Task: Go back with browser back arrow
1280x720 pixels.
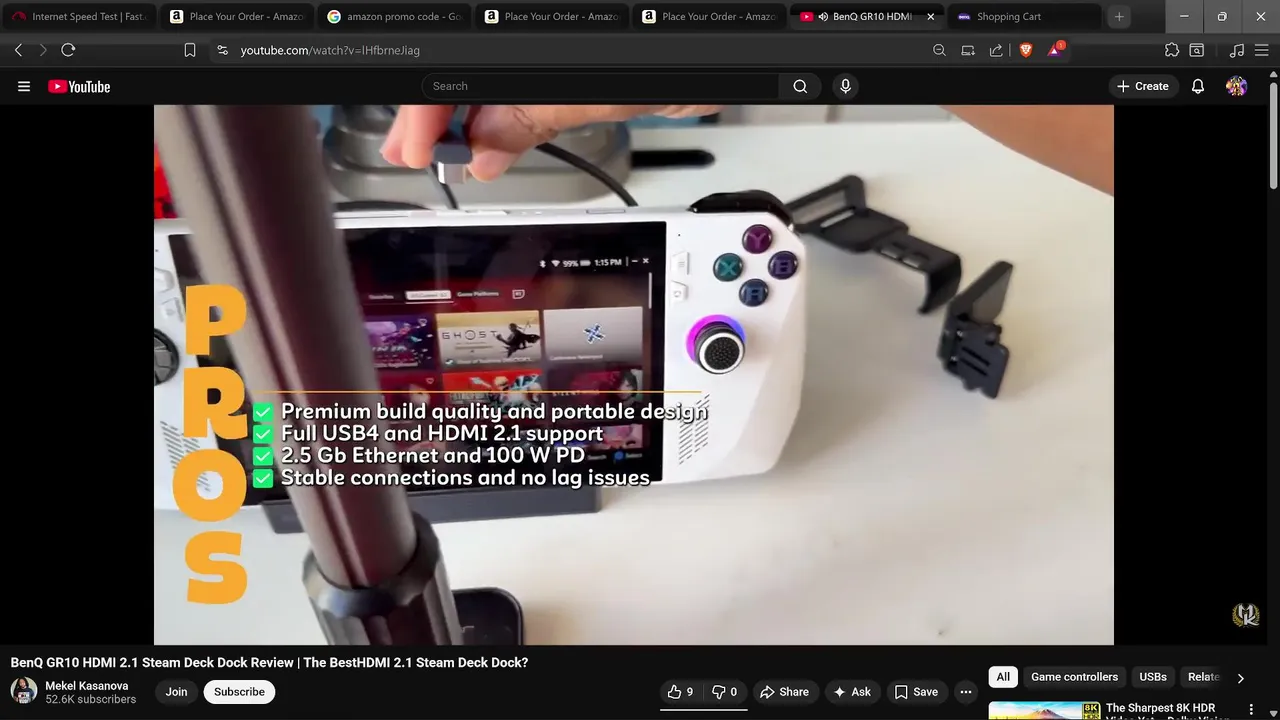Action: click(x=18, y=50)
